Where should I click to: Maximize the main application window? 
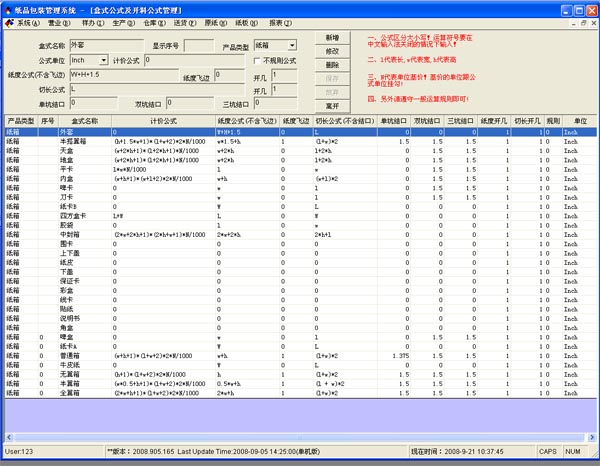(x=579, y=11)
